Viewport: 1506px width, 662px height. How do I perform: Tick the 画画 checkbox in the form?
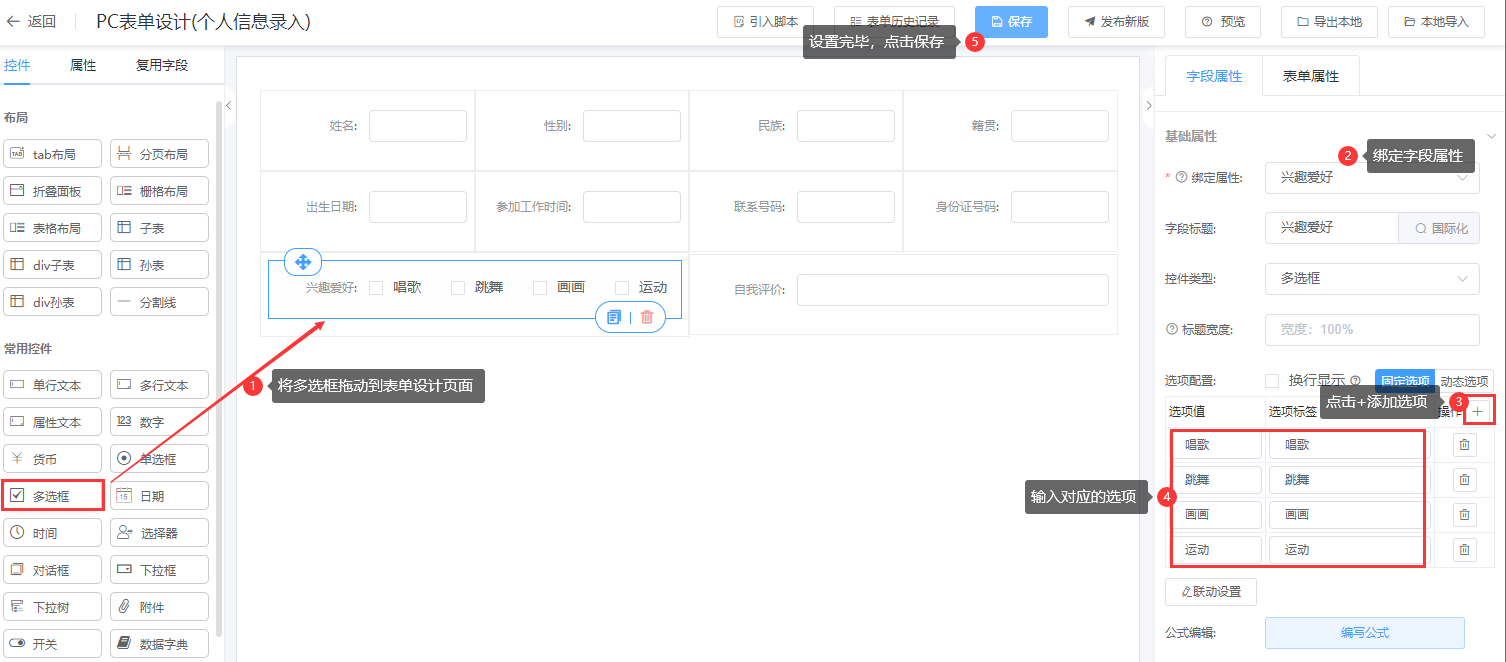[540, 288]
